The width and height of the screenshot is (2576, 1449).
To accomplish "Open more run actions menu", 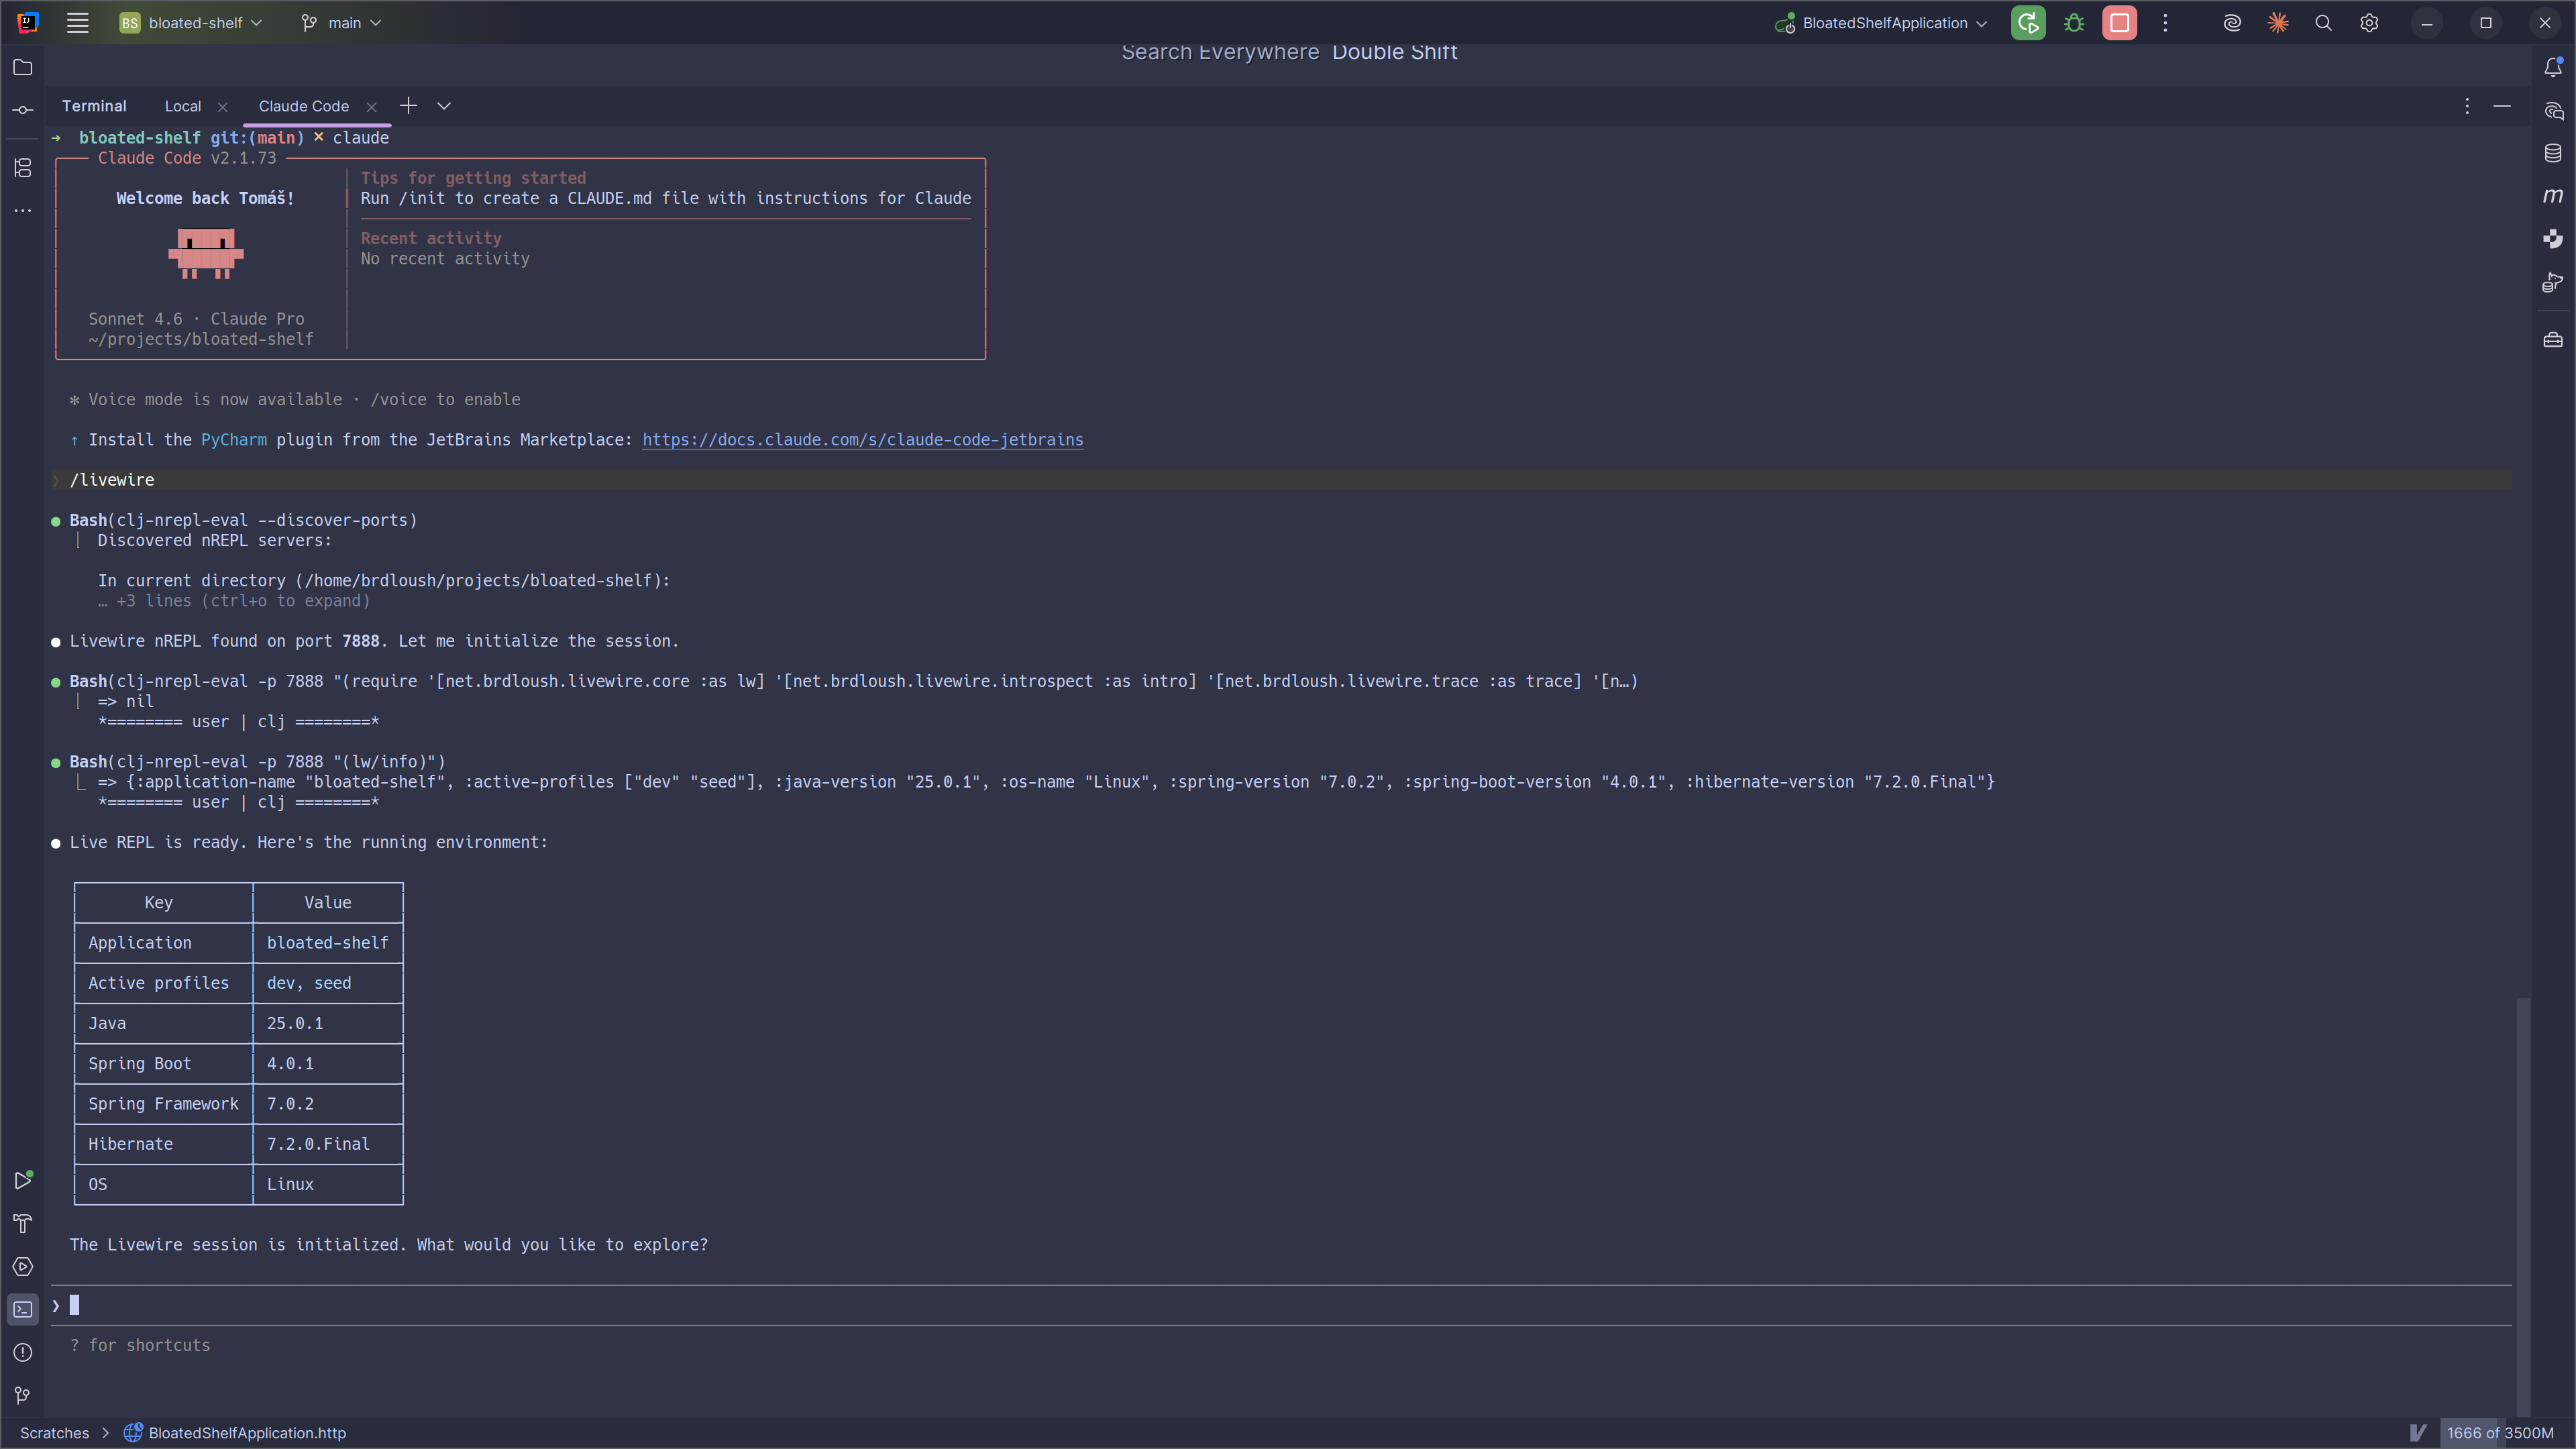I will coord(2166,22).
